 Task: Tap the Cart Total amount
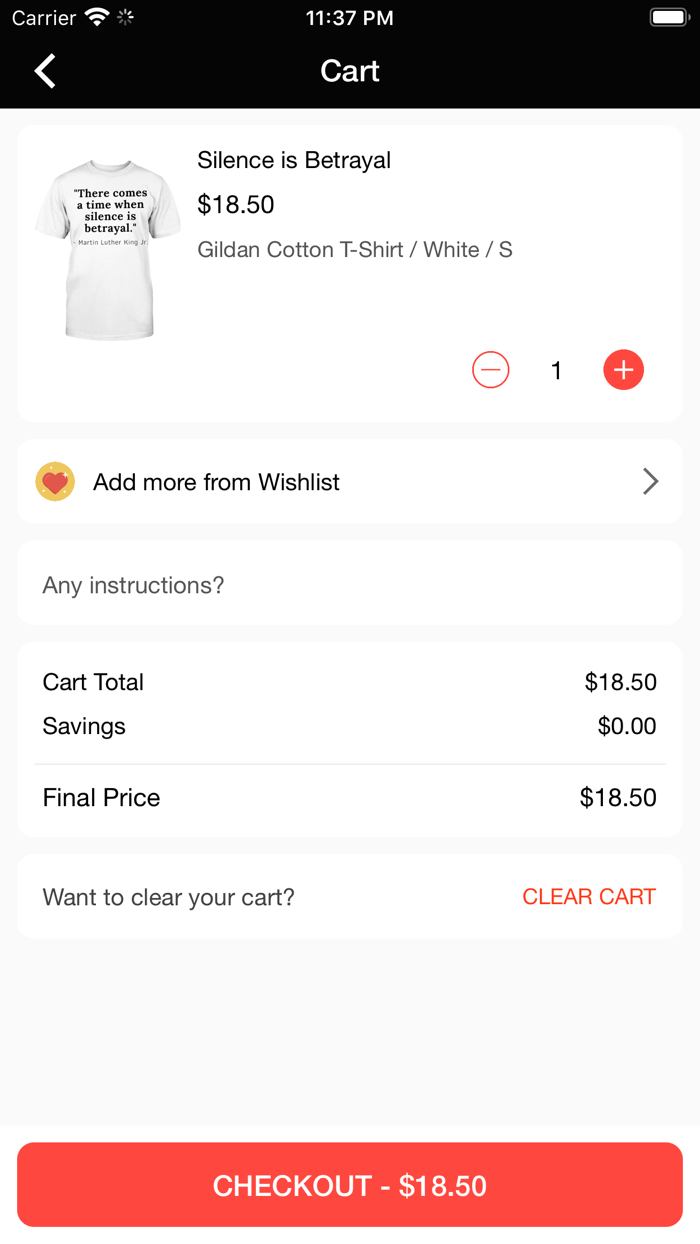click(x=620, y=682)
